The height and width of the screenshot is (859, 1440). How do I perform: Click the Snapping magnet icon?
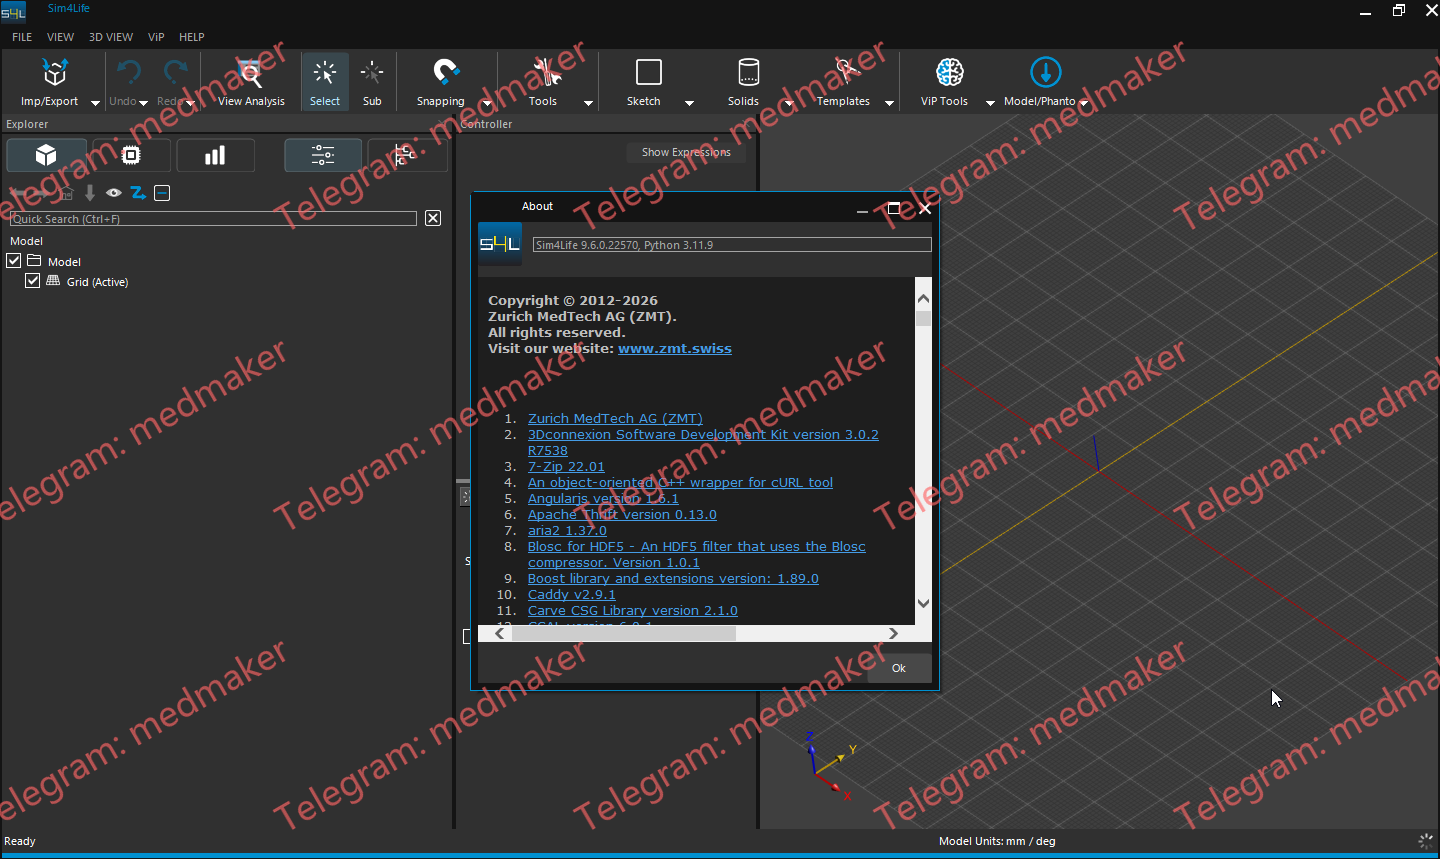[x=445, y=72]
